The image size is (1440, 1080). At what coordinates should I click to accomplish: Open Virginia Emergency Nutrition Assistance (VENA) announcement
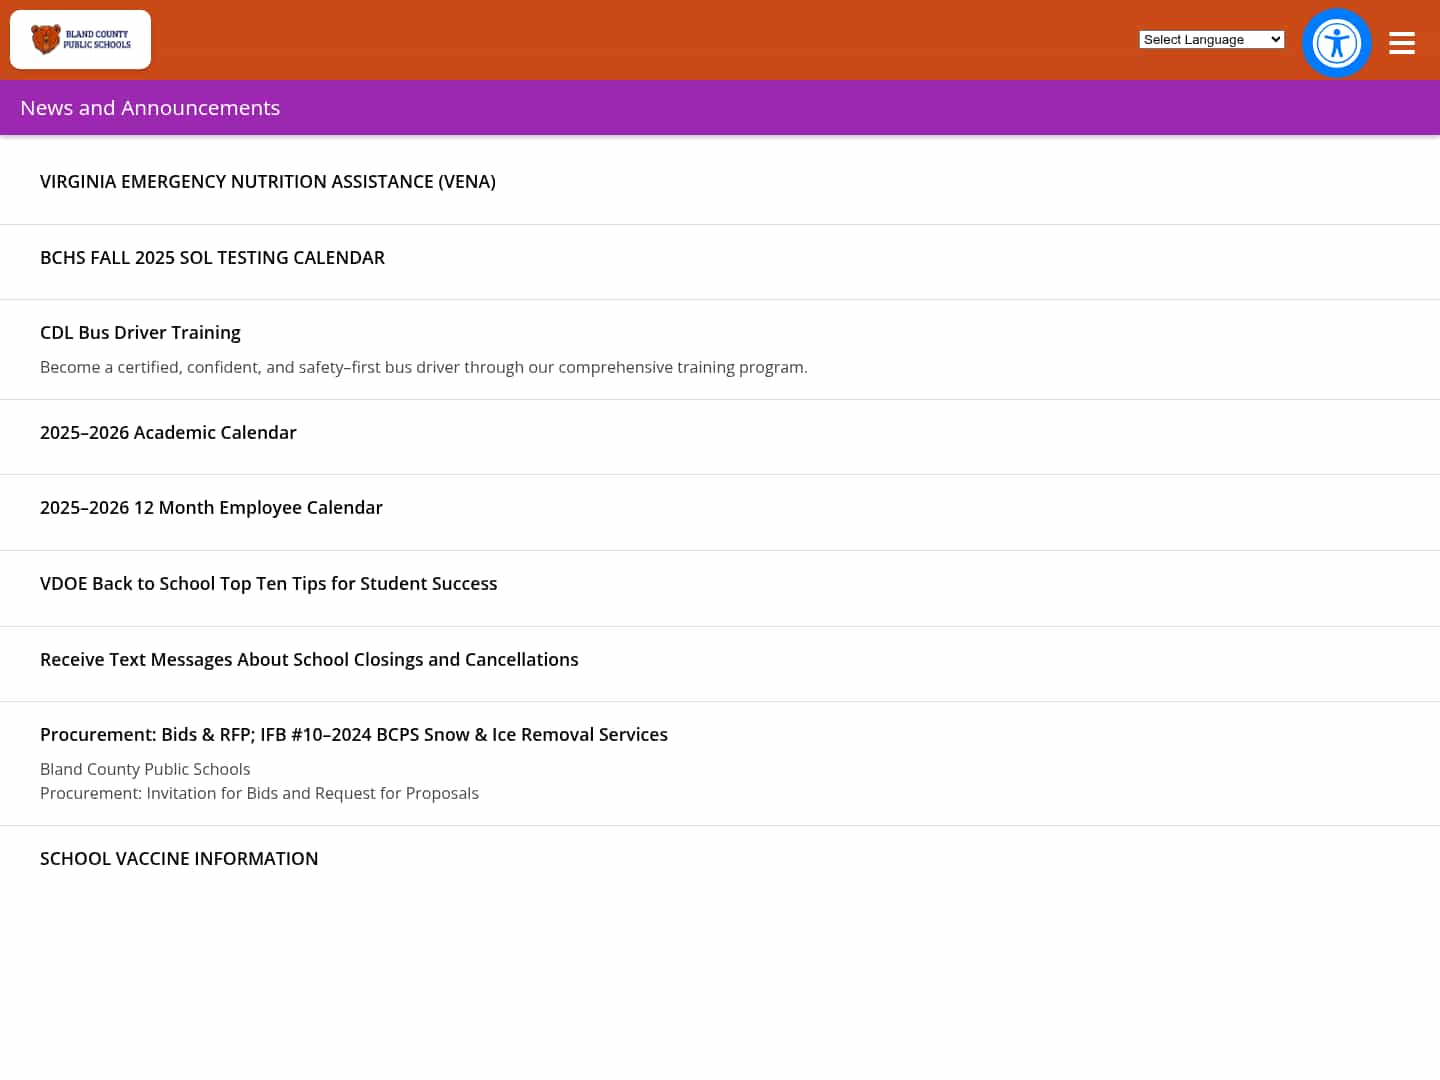268,182
